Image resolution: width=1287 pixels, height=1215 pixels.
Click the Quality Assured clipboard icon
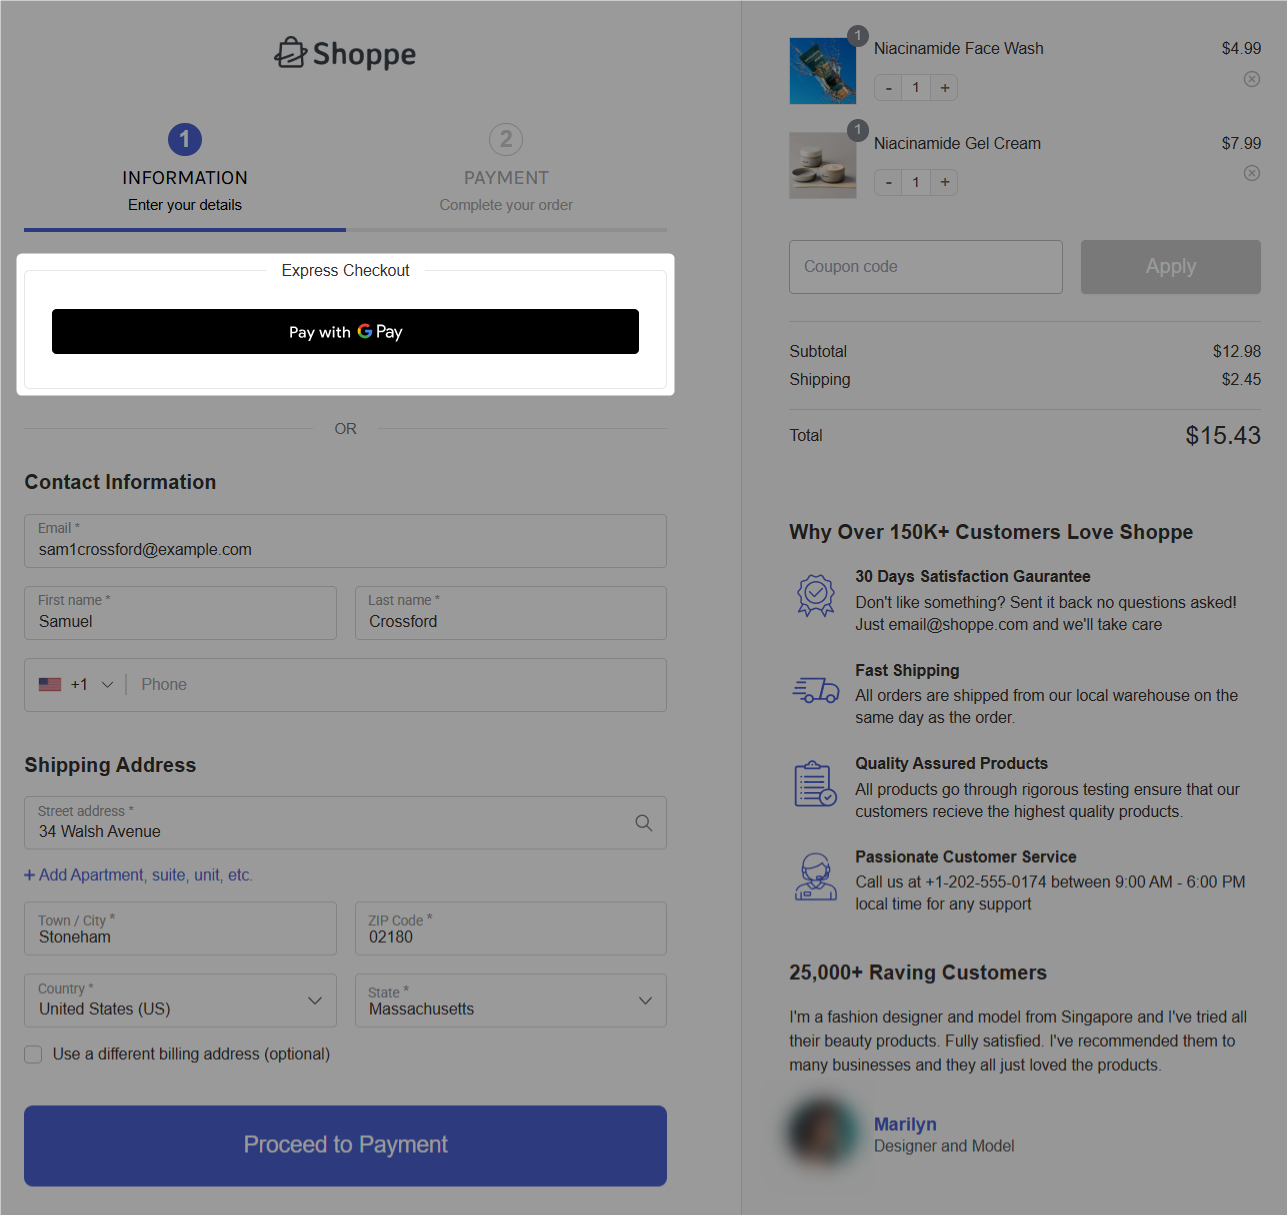coord(815,783)
